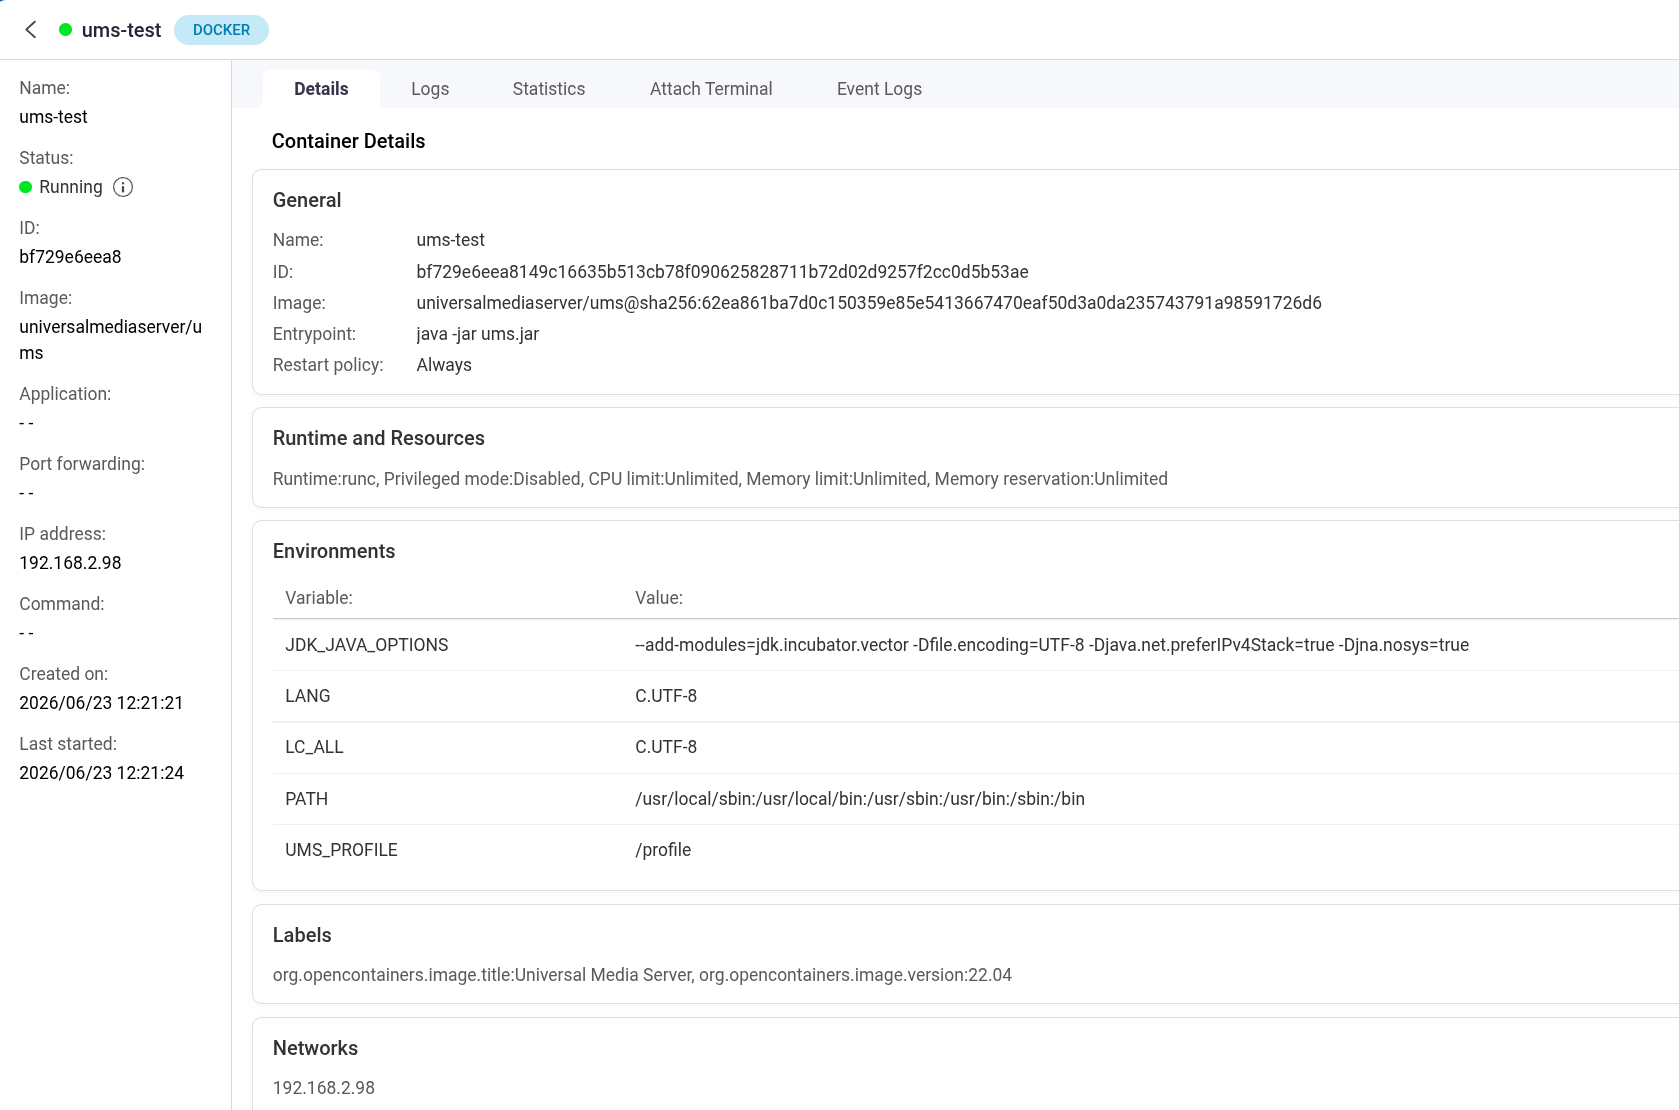The width and height of the screenshot is (1679, 1110).
Task: Click Created on value 2026/06/23 12:21:21
Action: coord(101,703)
